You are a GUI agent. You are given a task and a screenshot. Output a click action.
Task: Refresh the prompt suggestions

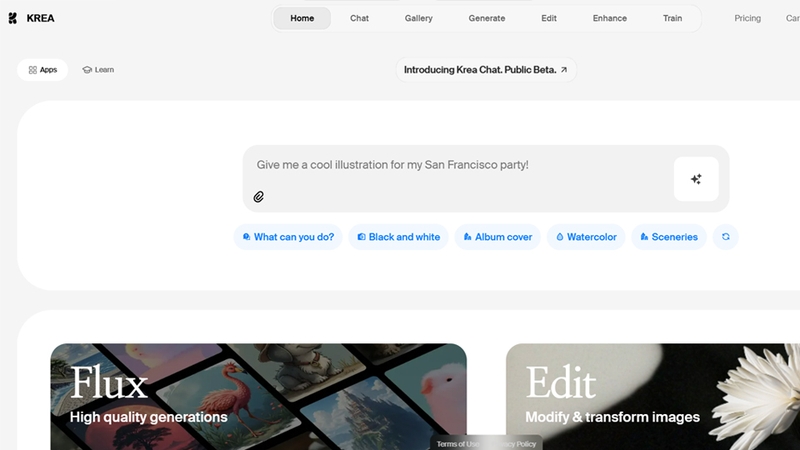[726, 237]
